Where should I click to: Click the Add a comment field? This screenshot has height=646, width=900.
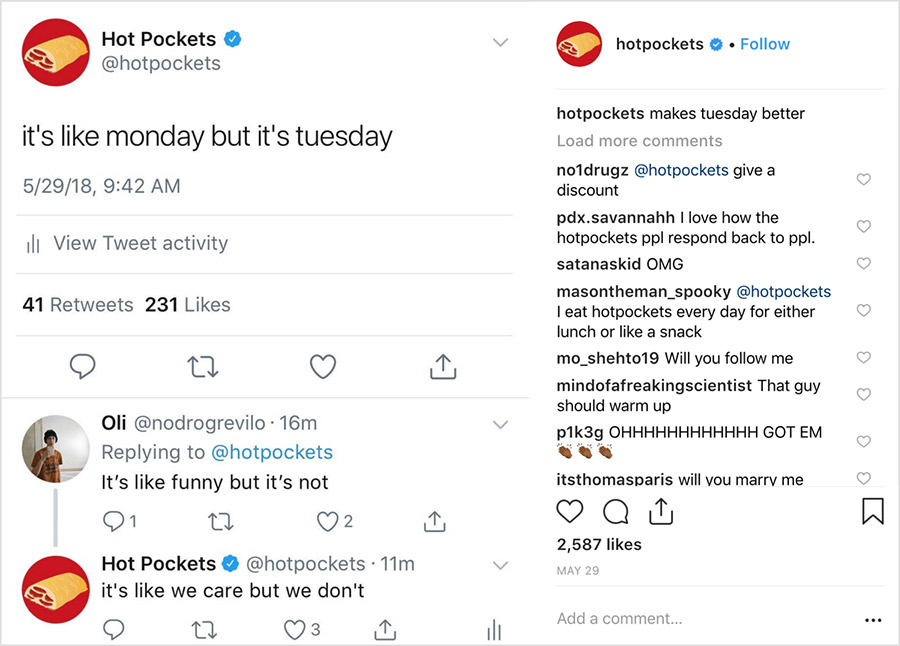click(x=620, y=618)
